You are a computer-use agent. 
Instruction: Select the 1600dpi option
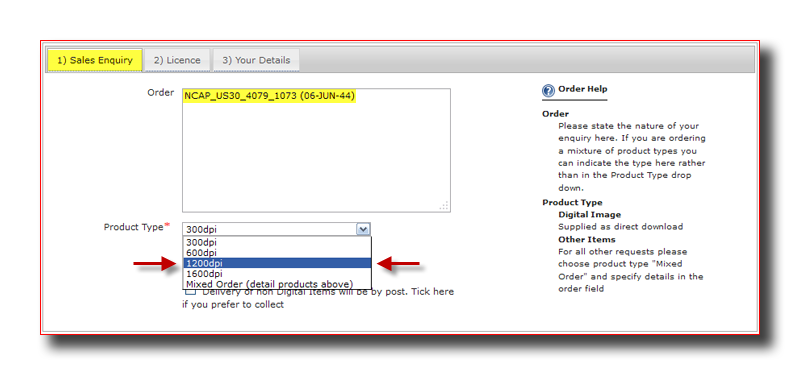point(277,273)
